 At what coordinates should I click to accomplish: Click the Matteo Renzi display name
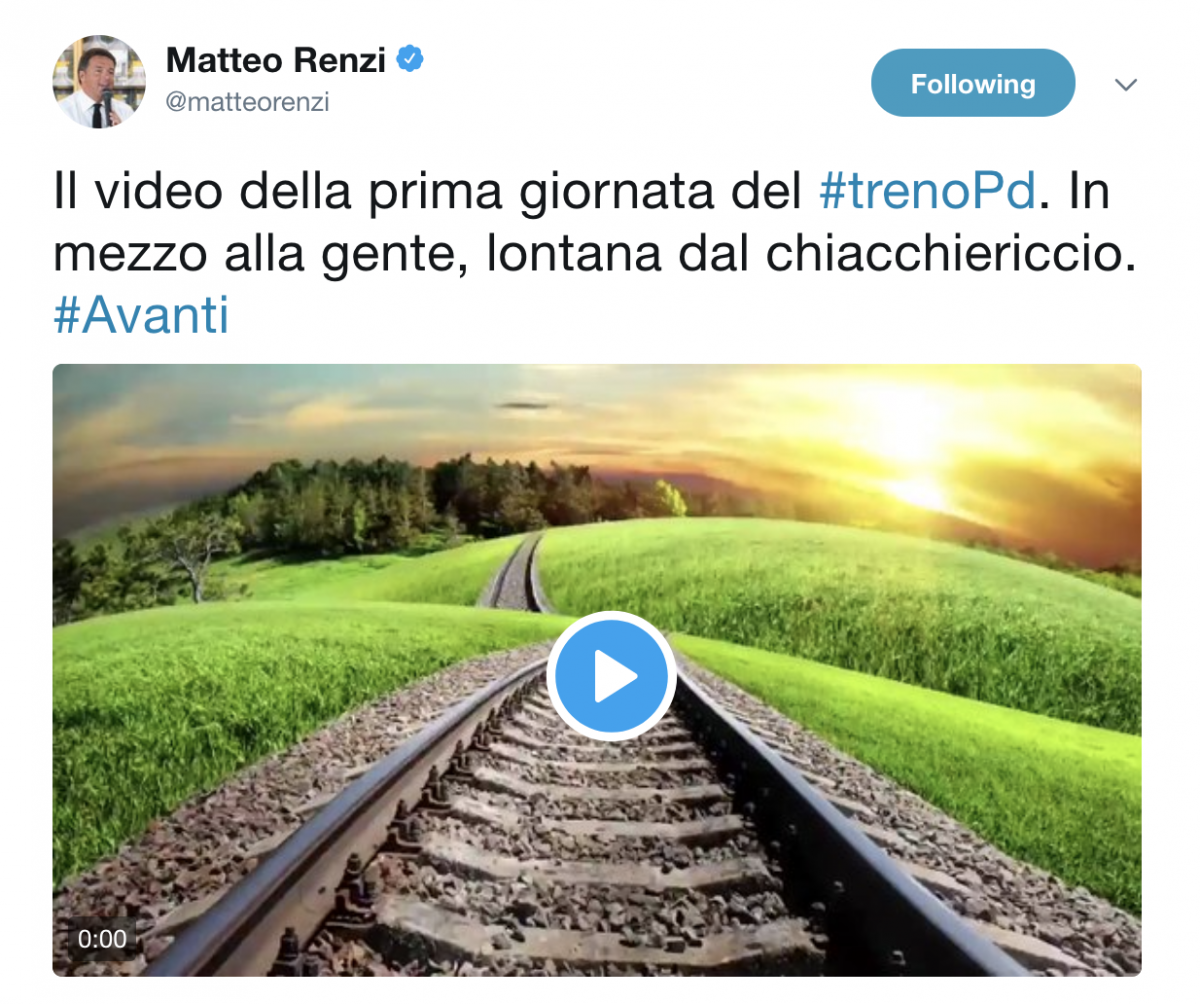[276, 60]
